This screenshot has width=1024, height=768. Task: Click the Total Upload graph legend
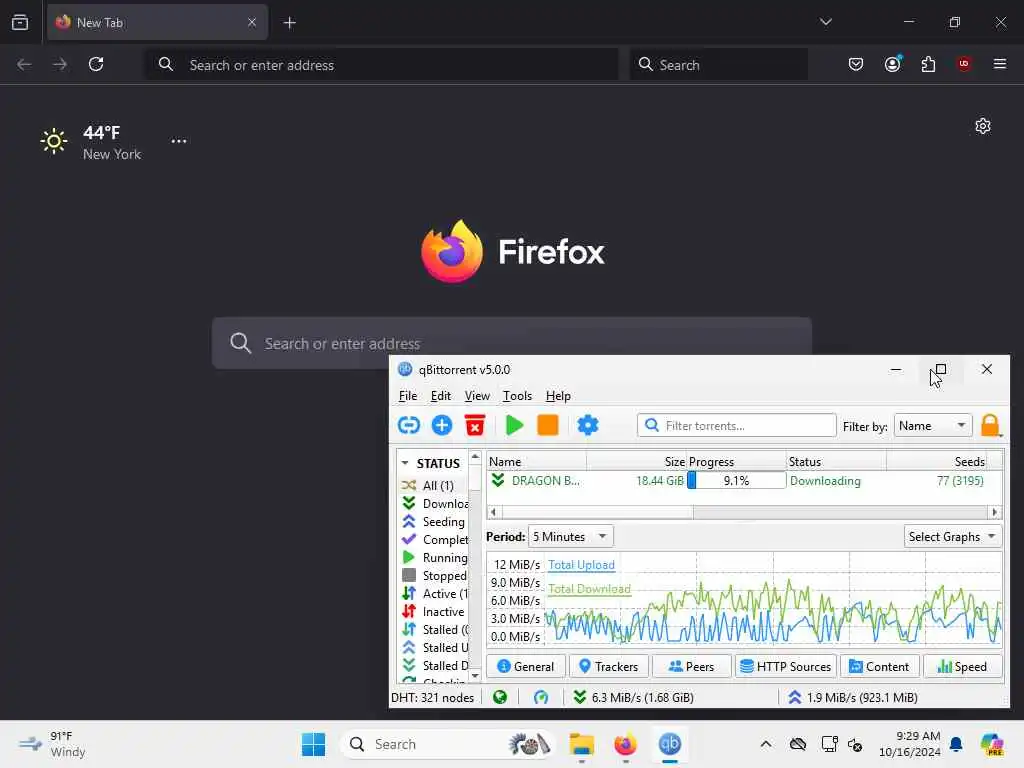tap(581, 565)
